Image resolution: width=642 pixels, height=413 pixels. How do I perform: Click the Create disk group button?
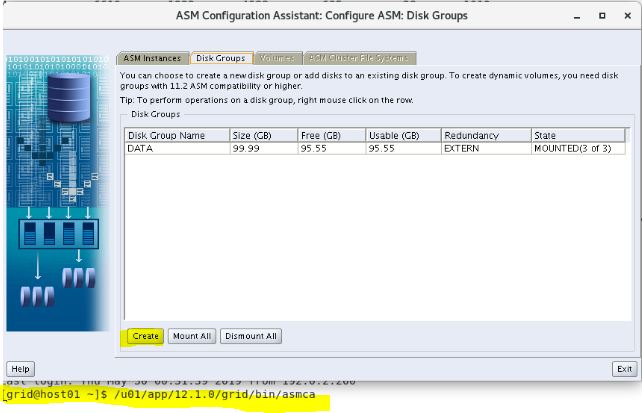pos(145,336)
